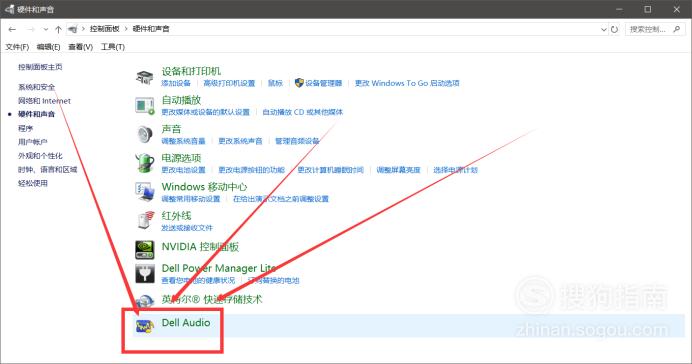This screenshot has height=364, width=692.
Task: Open the recent locations dropdown arrow
Action: coord(45,30)
